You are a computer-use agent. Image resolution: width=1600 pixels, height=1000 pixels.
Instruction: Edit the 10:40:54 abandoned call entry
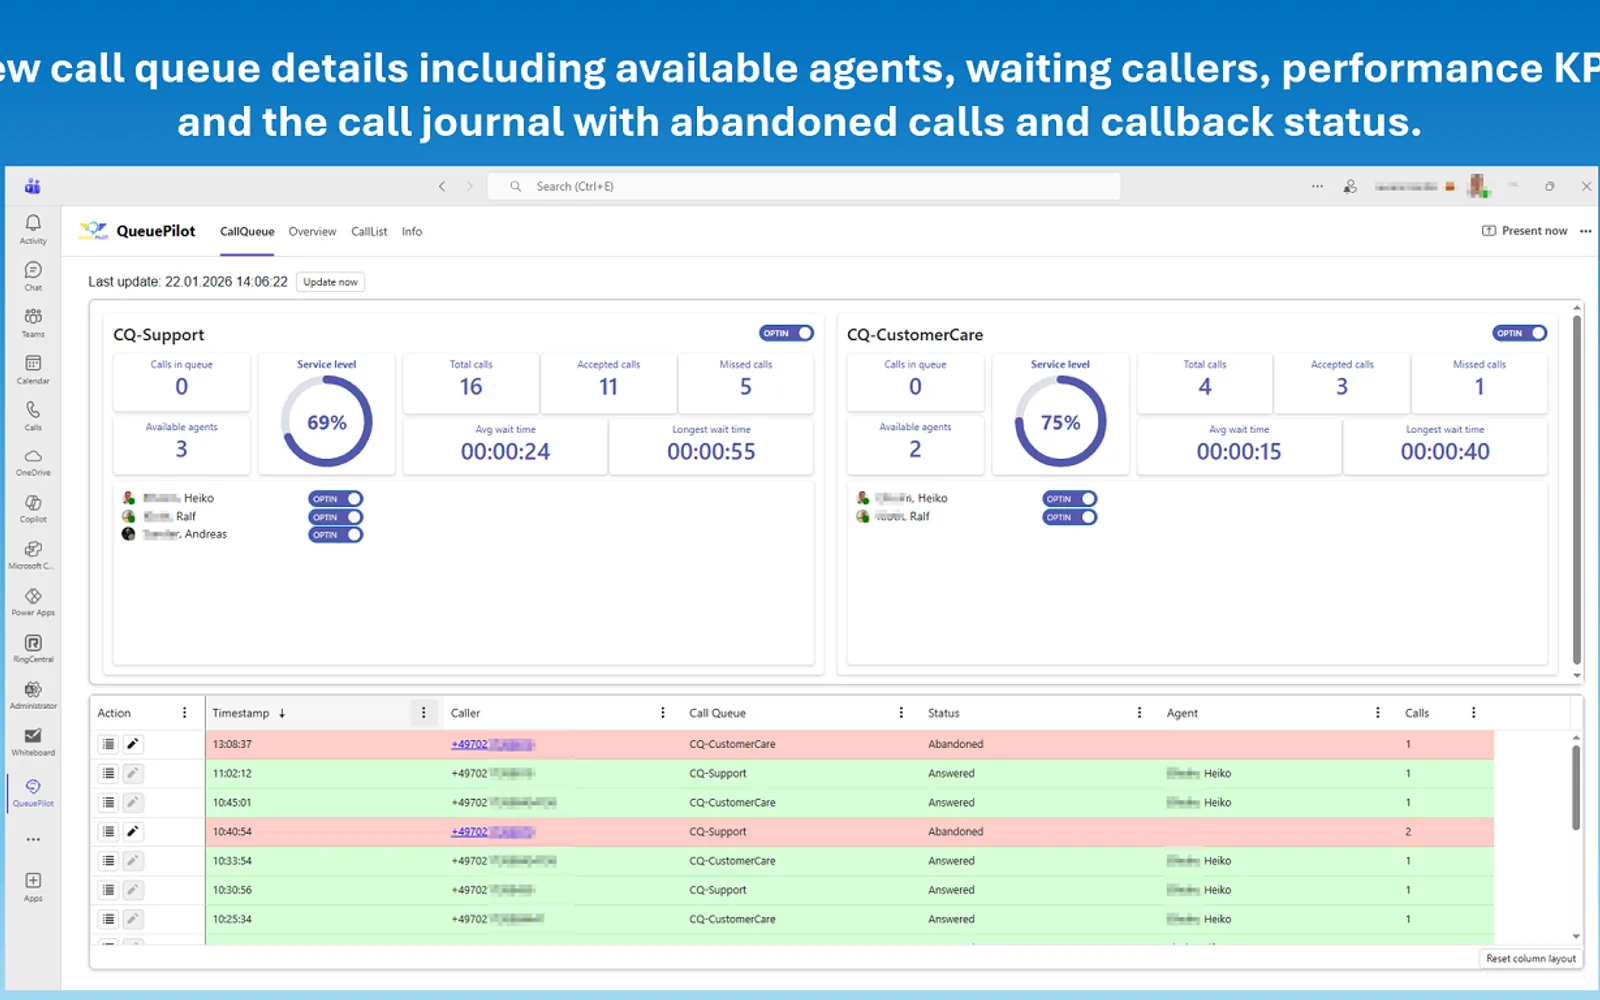coord(132,831)
